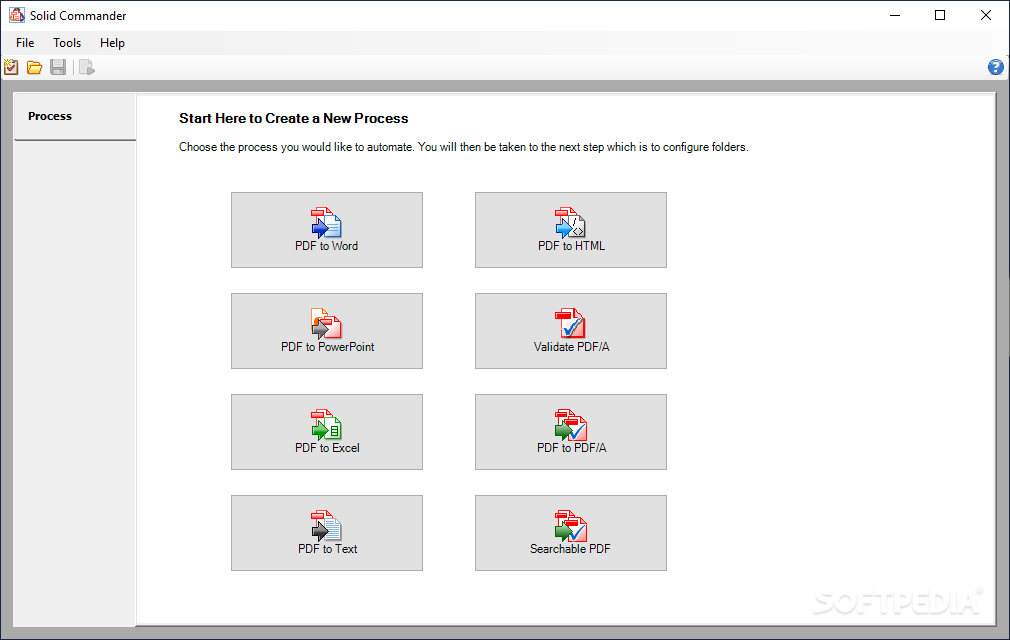Choose the PDF to HTML process
The image size is (1010, 640).
[571, 230]
